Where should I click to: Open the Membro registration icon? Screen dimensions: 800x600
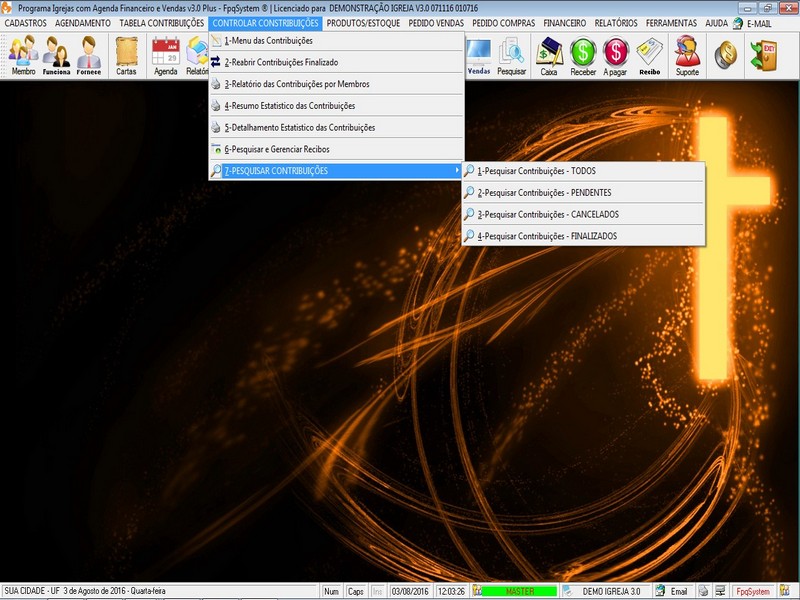[x=23, y=55]
